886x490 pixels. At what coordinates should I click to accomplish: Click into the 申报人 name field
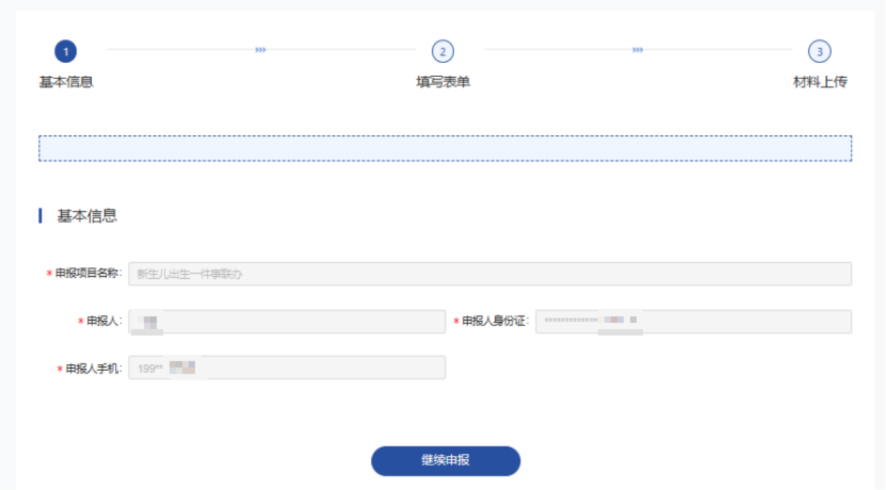pyautogui.click(x=286, y=321)
